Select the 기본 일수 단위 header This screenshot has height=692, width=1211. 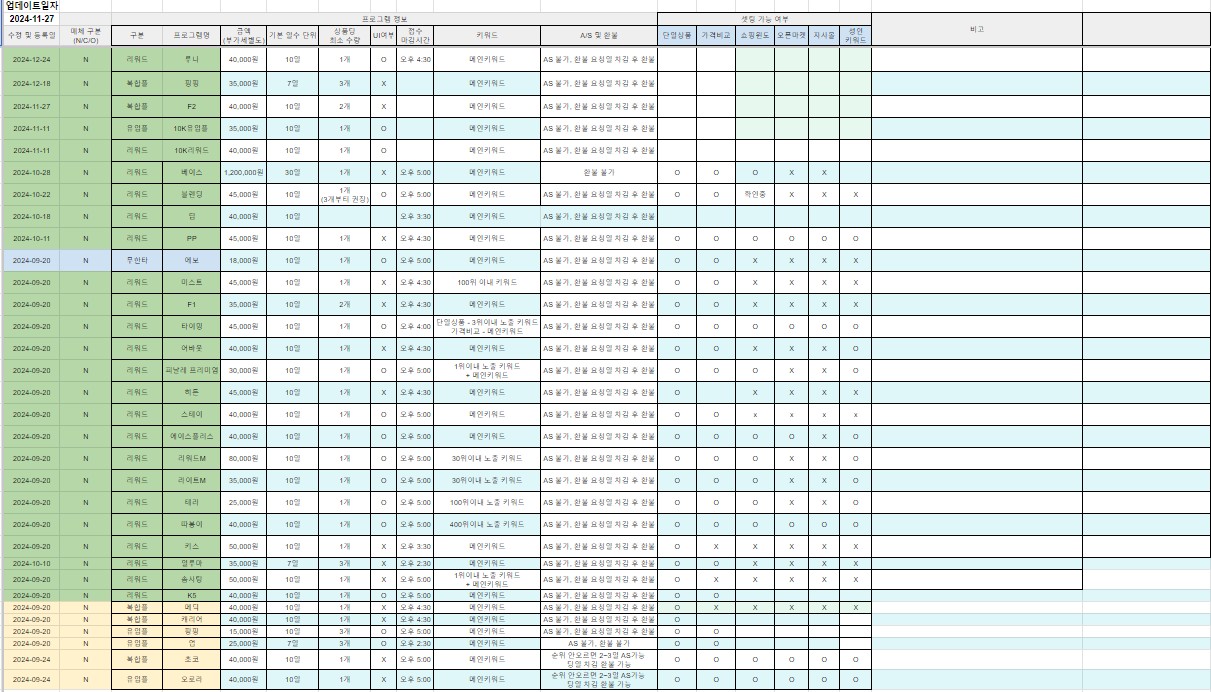pos(293,34)
